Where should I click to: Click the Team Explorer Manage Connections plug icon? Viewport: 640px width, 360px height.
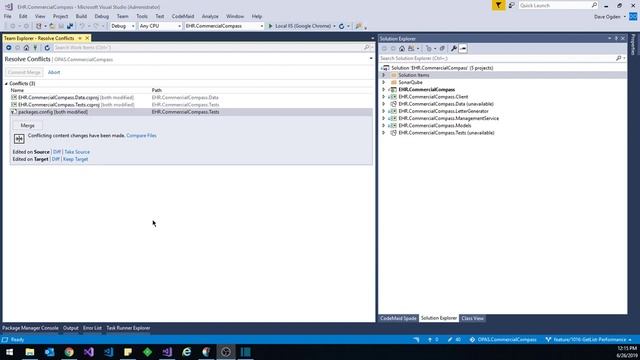(36, 48)
